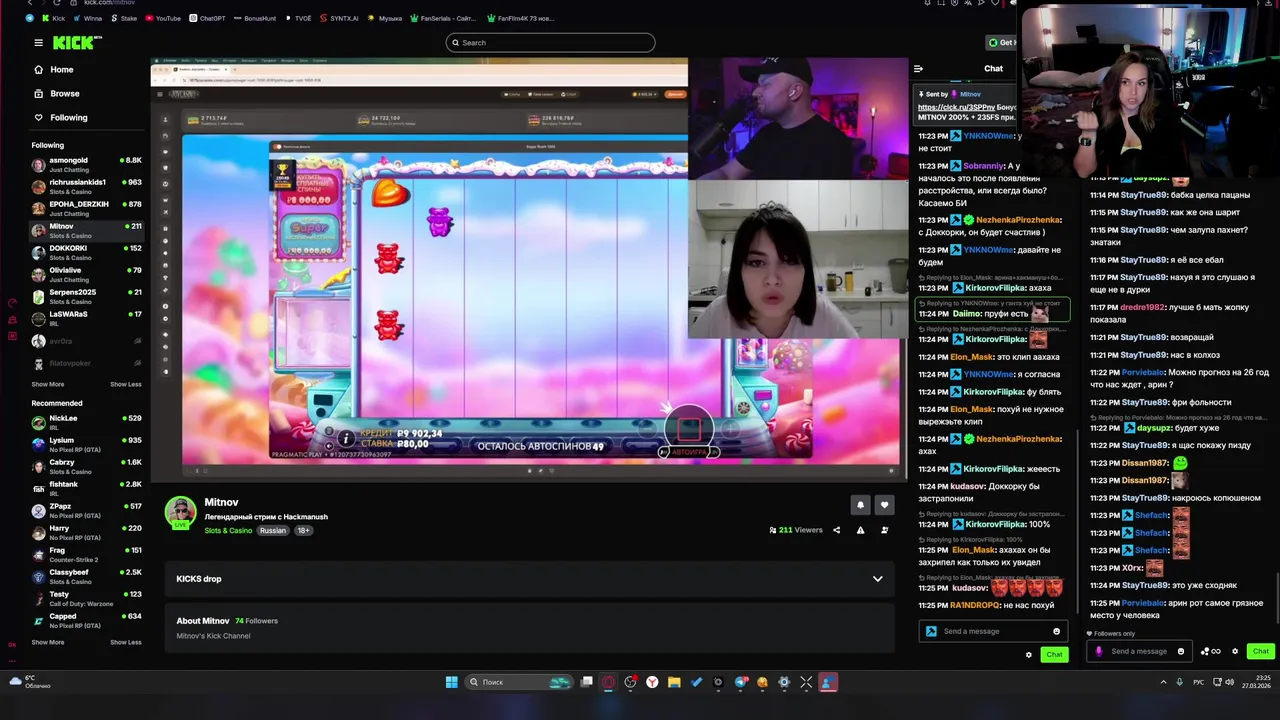Open pinned clck.ru link in chat

click(956, 107)
